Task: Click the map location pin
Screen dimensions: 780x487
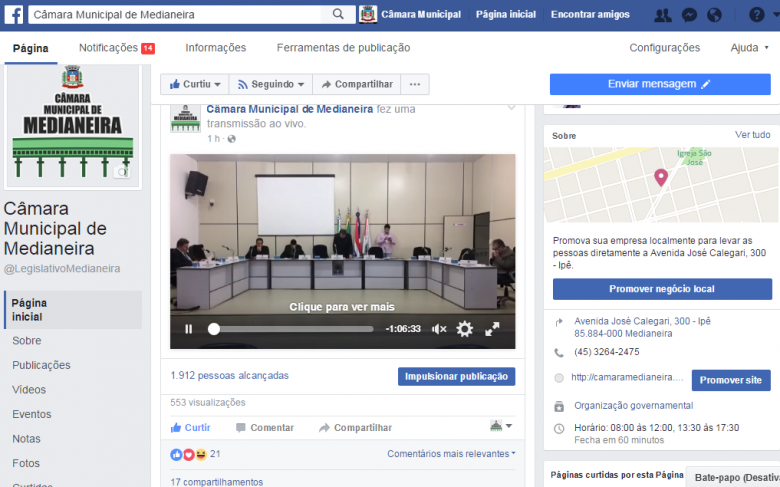Action: click(x=661, y=177)
